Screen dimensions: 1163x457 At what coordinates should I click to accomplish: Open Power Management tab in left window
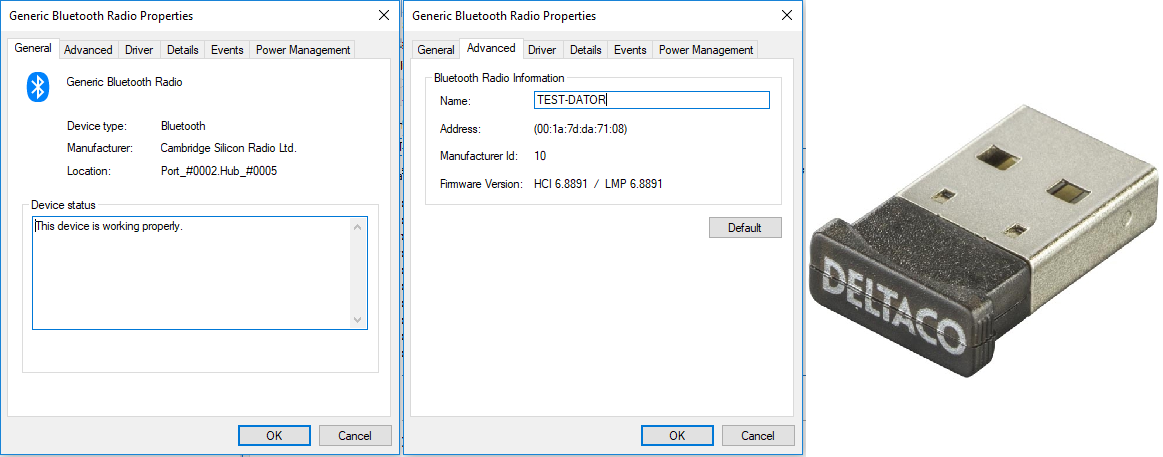click(303, 50)
